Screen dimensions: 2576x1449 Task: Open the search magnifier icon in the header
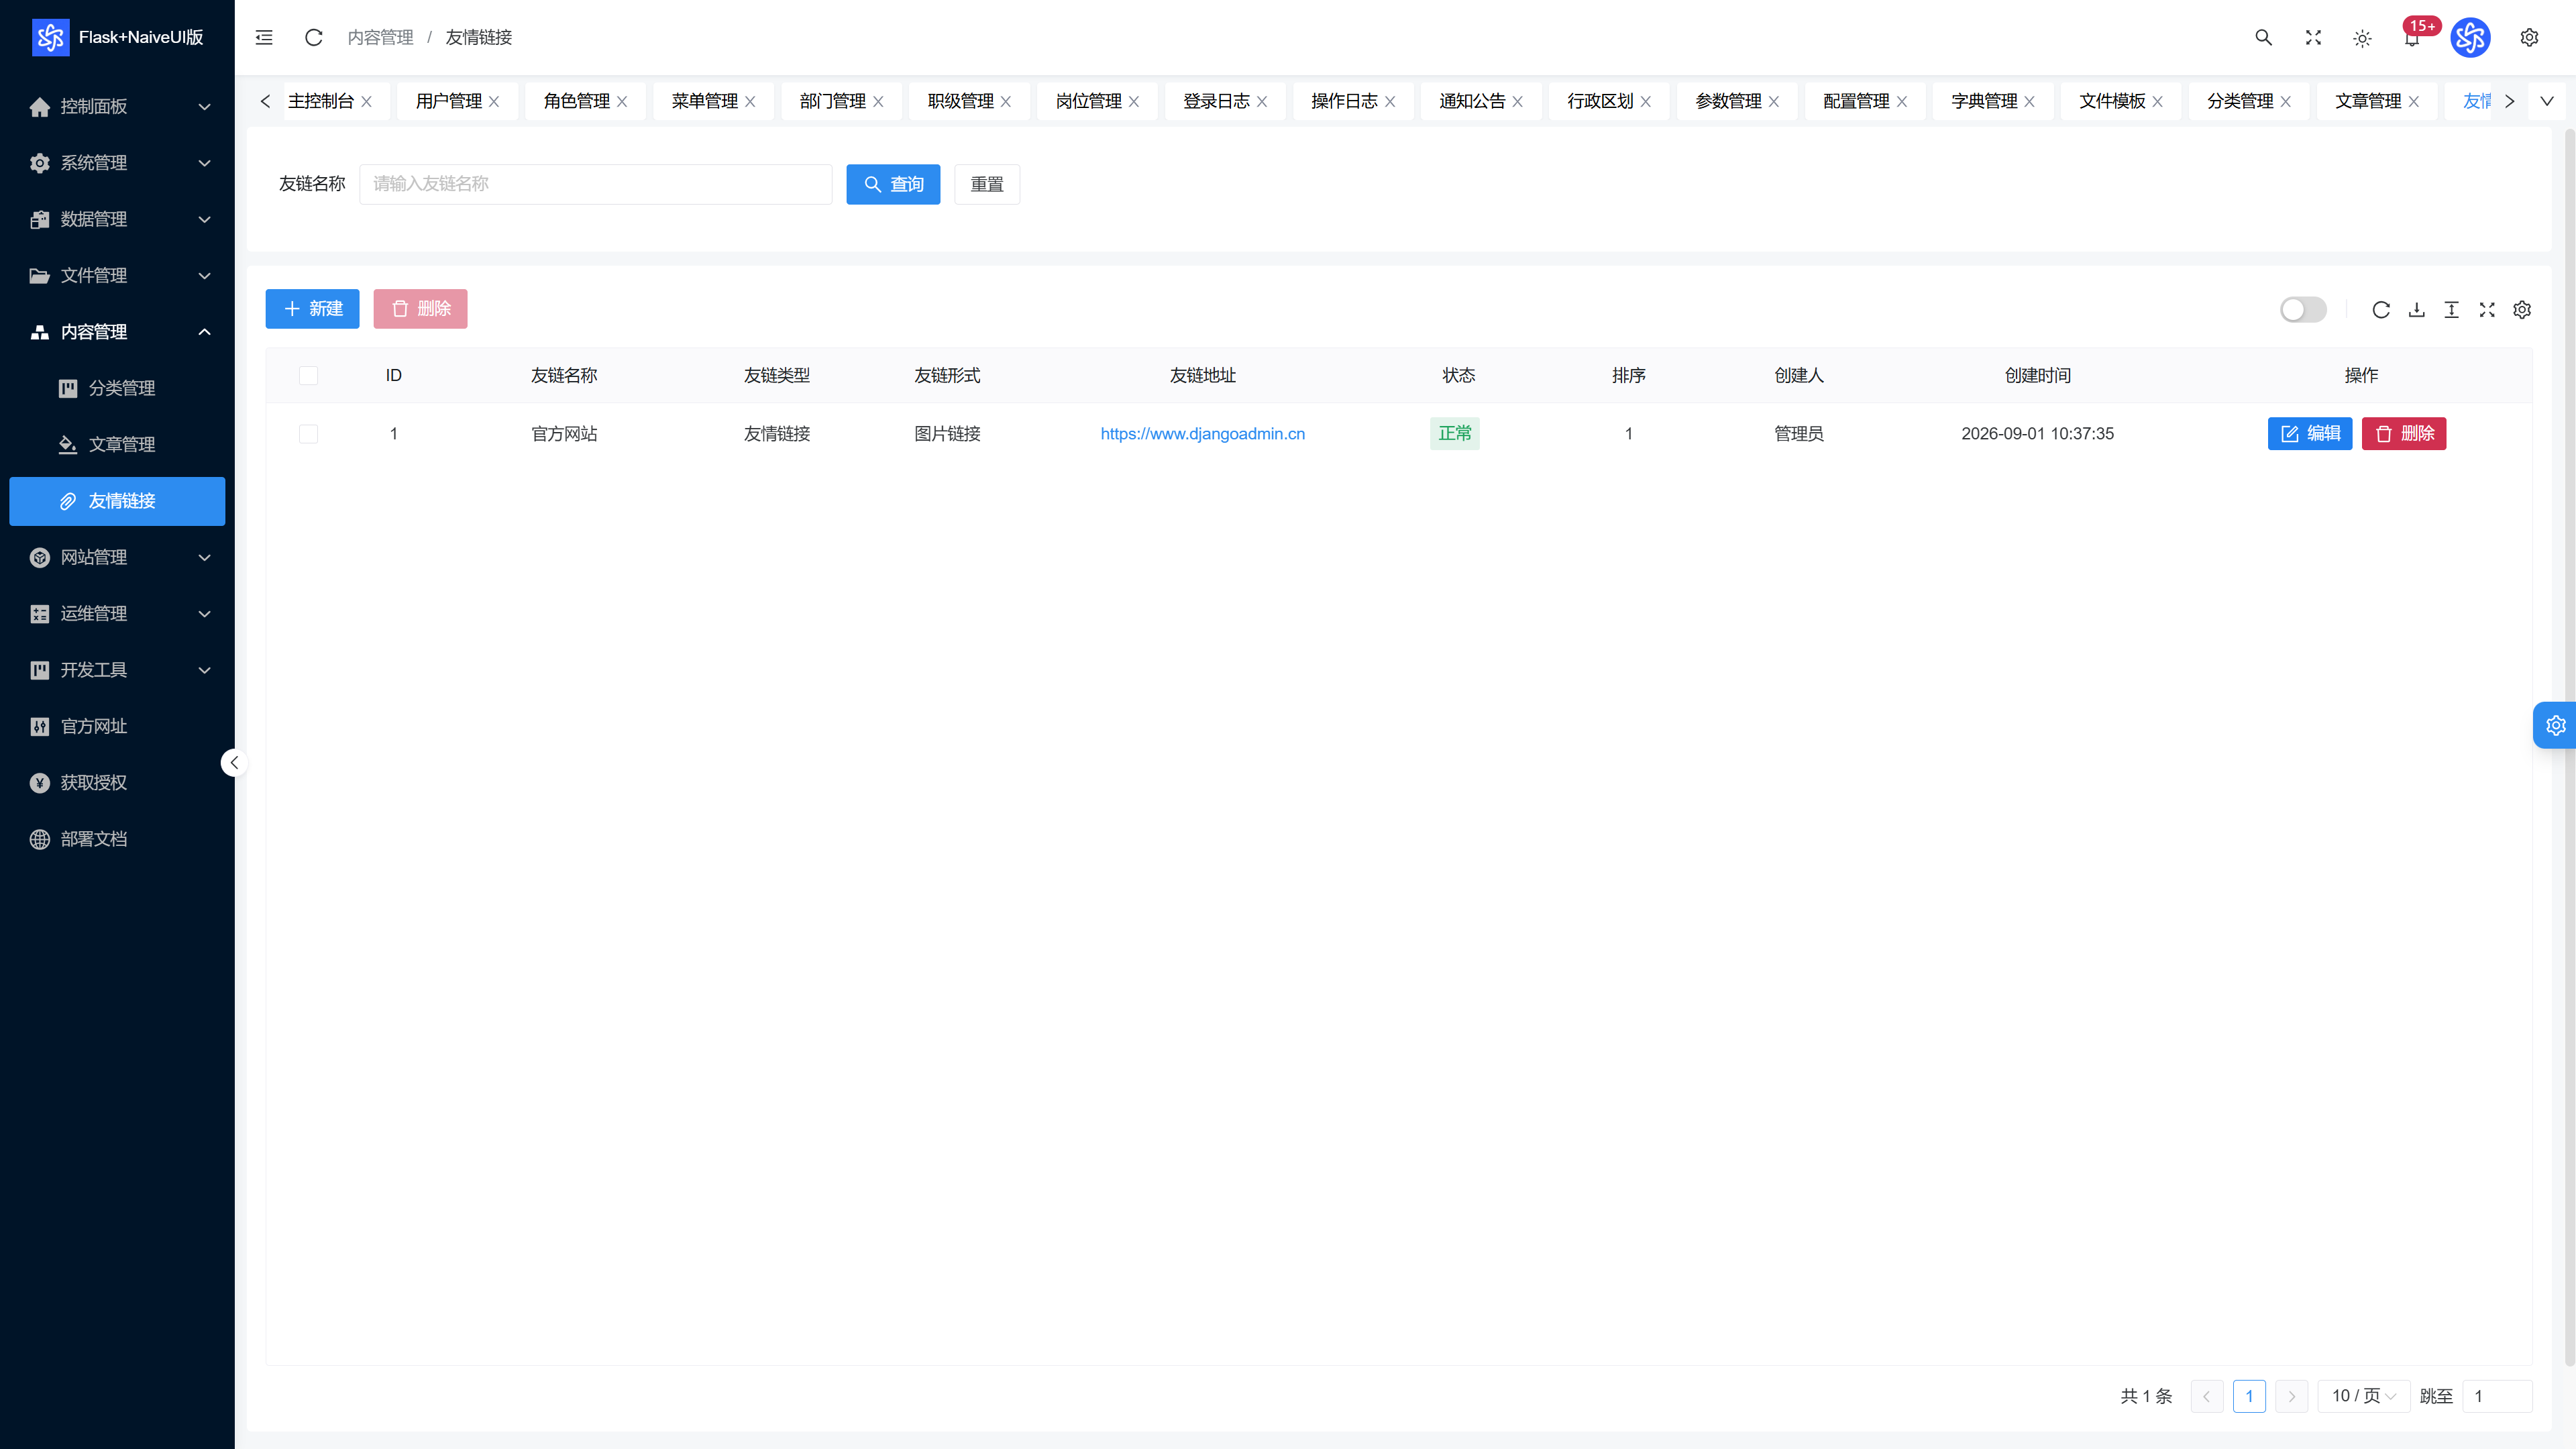pos(2264,37)
